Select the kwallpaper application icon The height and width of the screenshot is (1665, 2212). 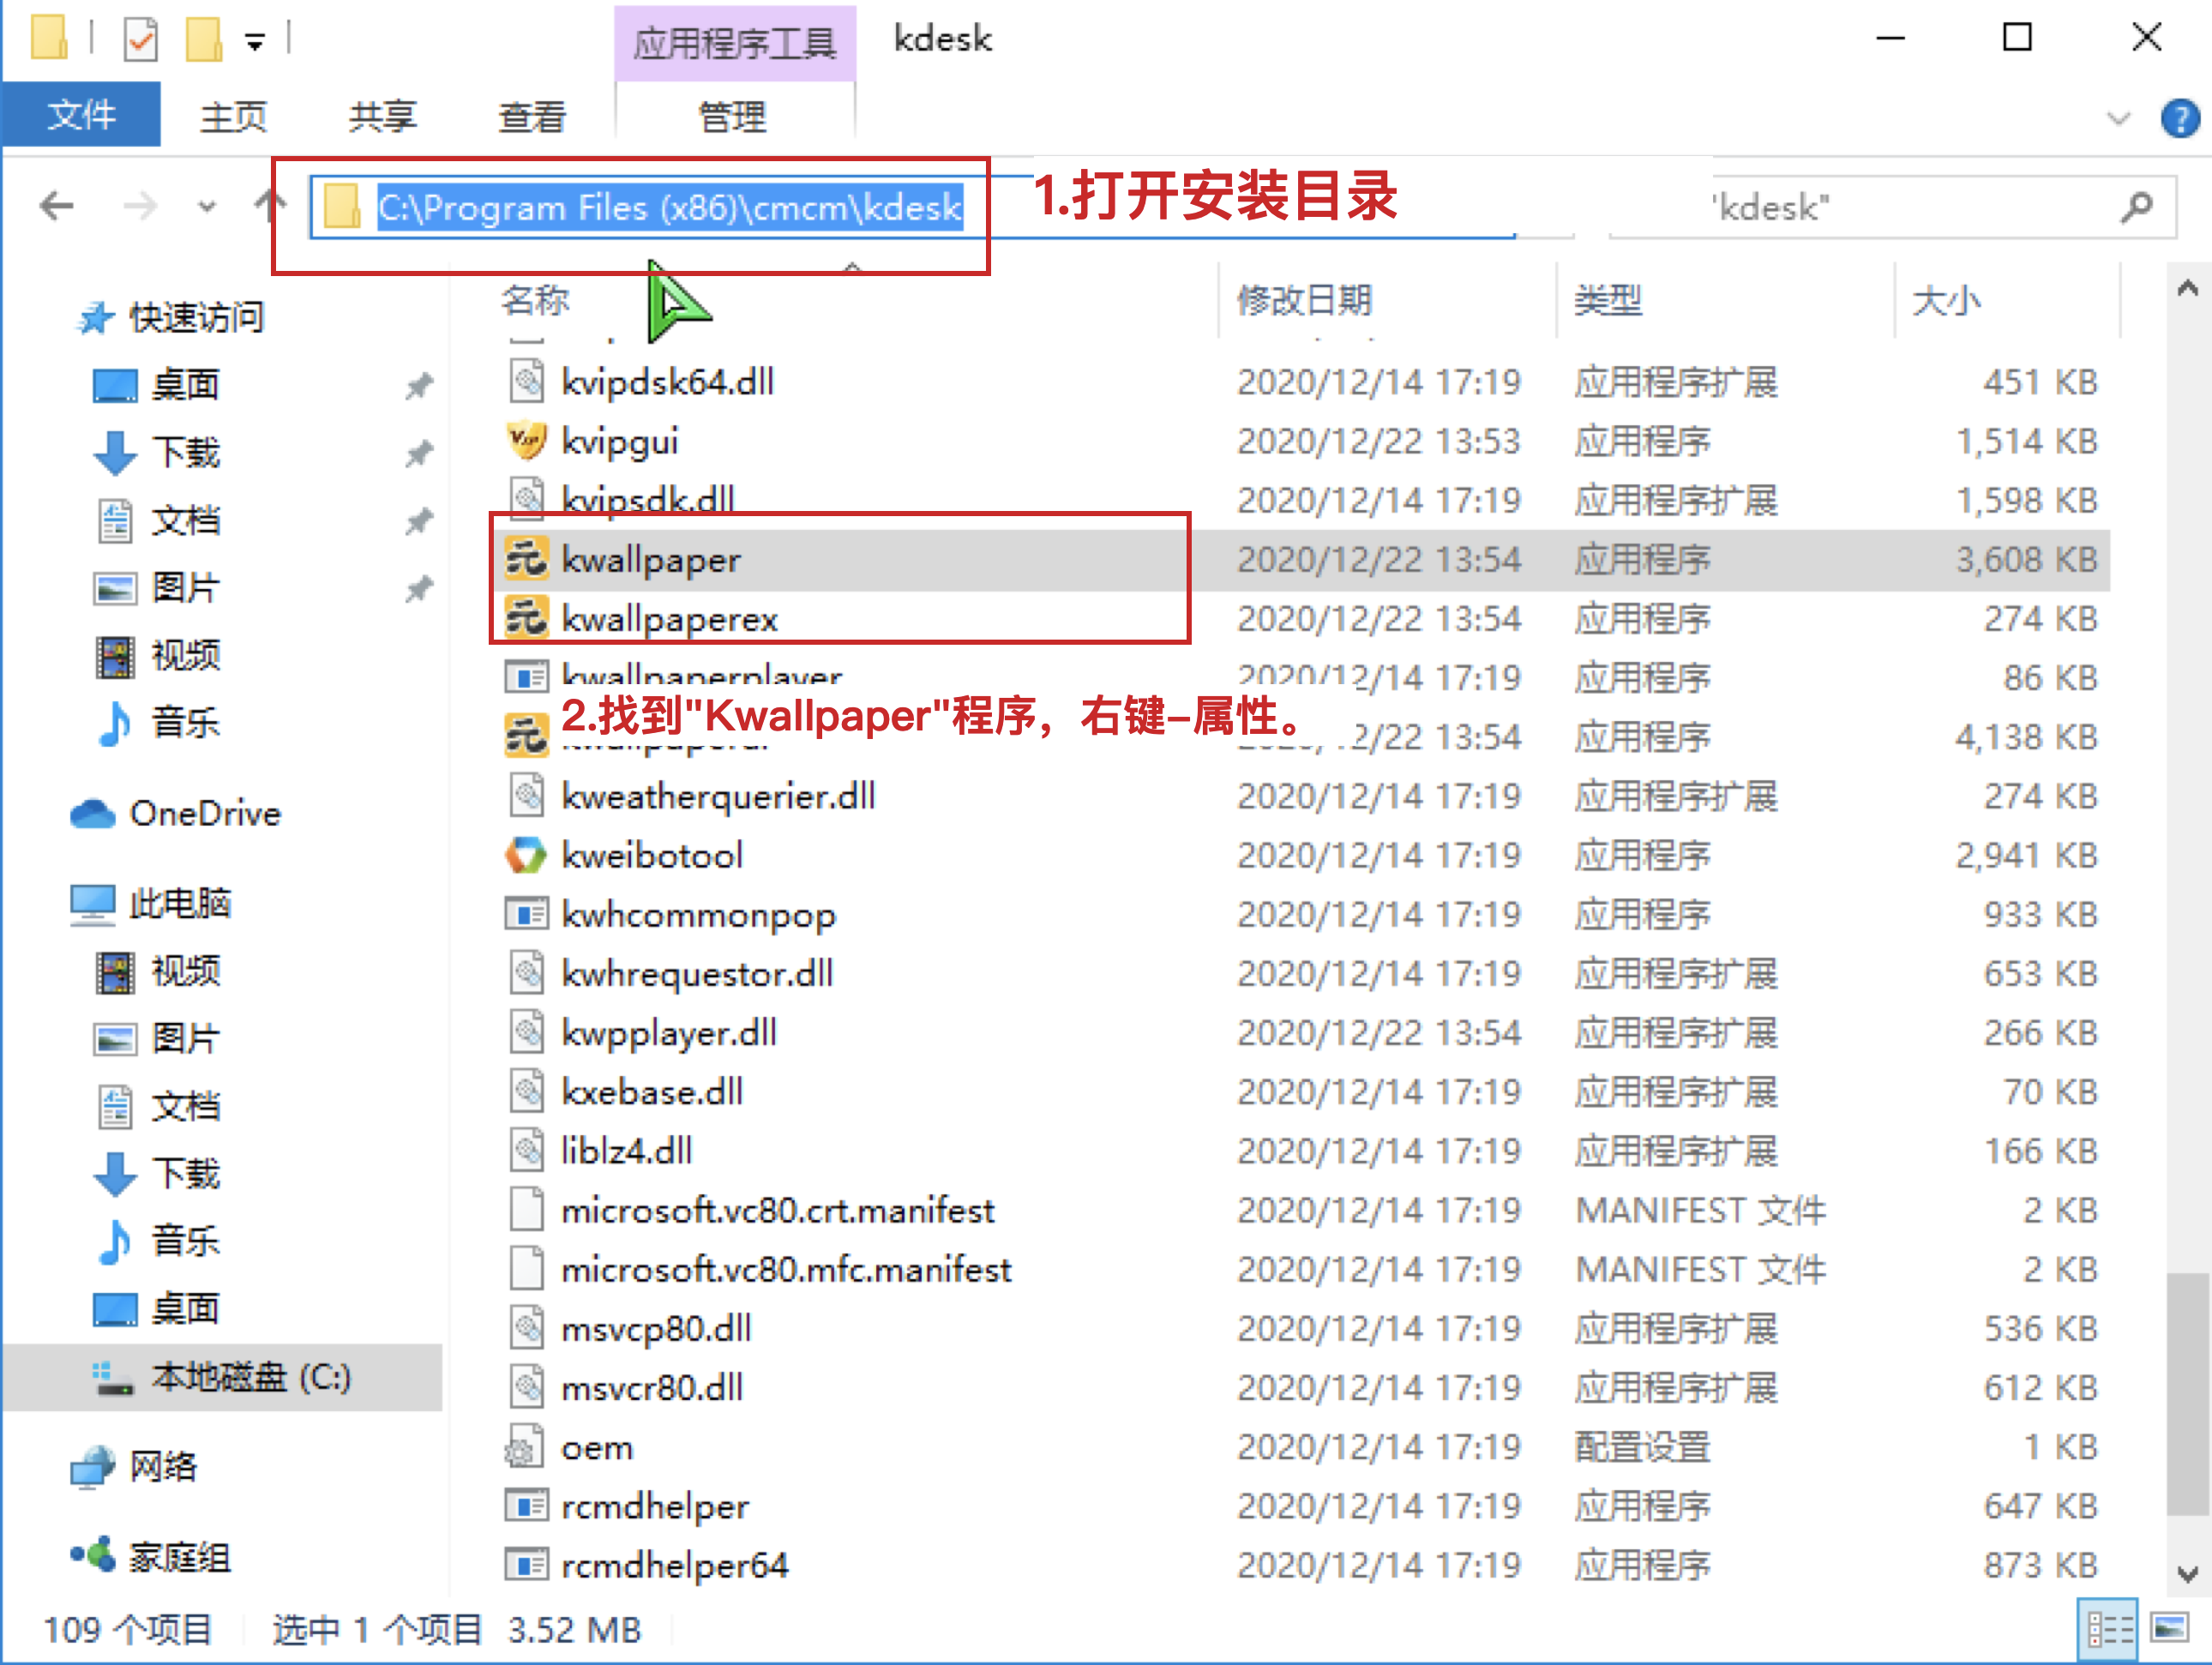[526, 559]
